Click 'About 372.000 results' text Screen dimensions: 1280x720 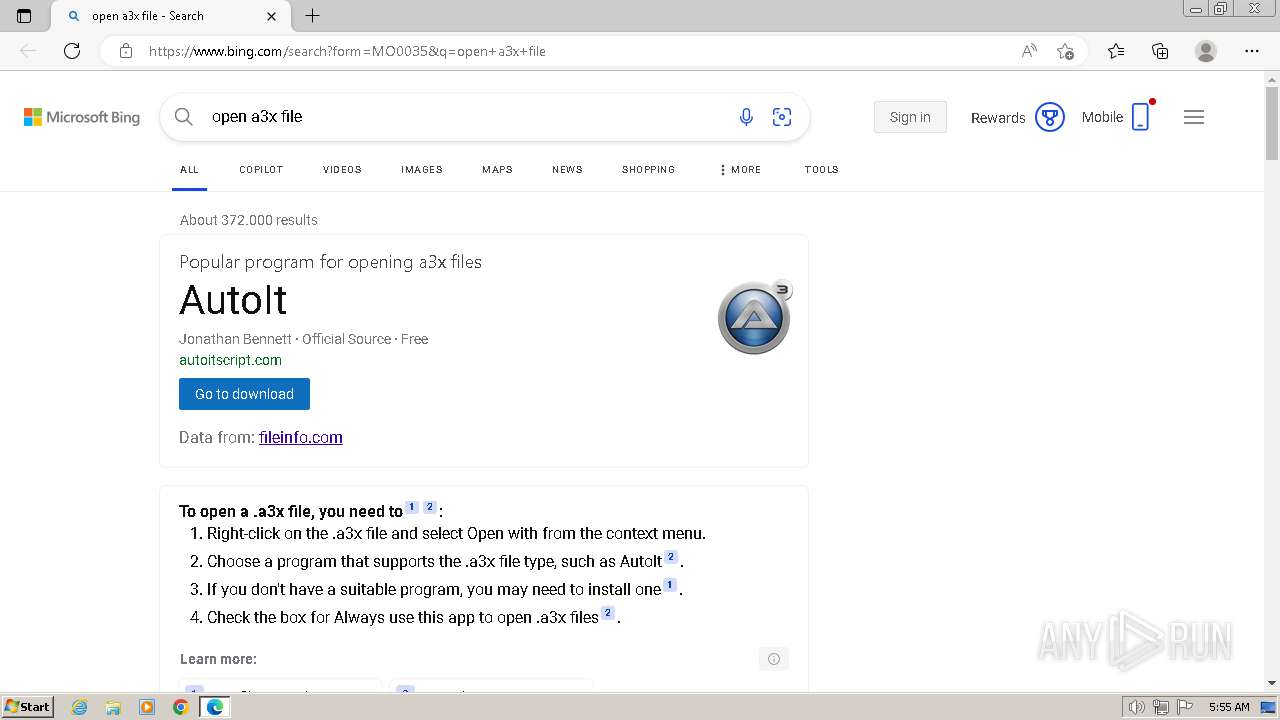pyautogui.click(x=249, y=220)
